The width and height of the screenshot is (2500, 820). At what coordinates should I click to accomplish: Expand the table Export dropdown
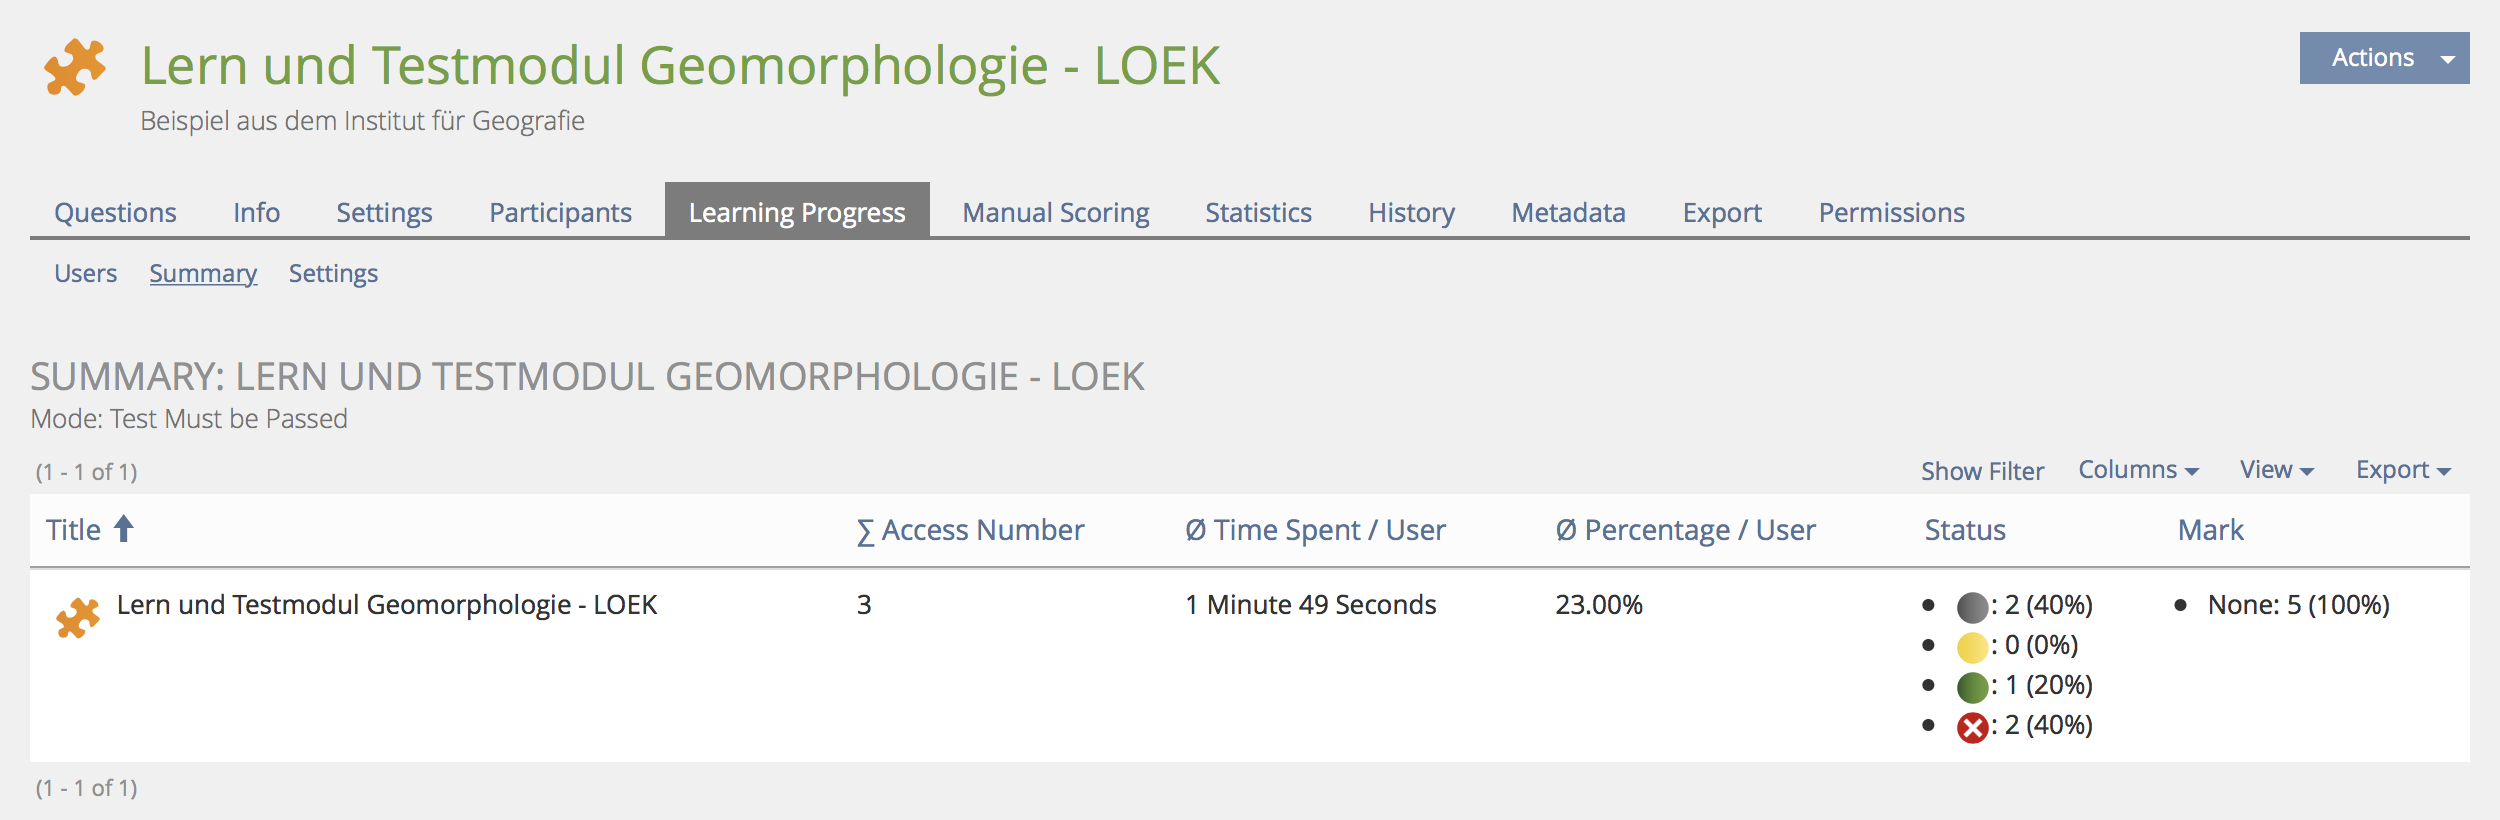2402,470
